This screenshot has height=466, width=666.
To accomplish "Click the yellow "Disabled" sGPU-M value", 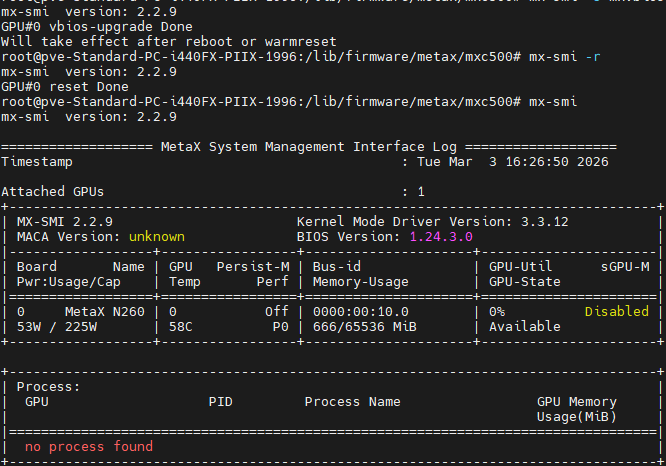I will 616,312.
